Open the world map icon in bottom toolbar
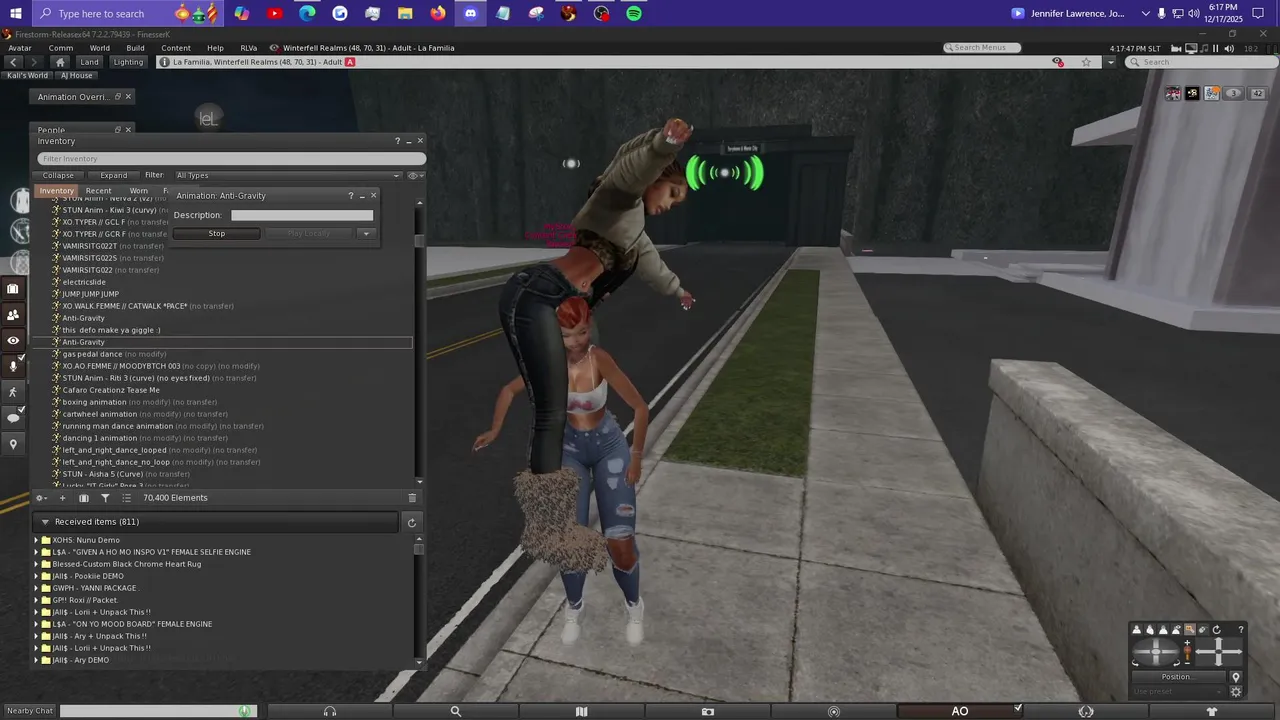 [x=582, y=711]
